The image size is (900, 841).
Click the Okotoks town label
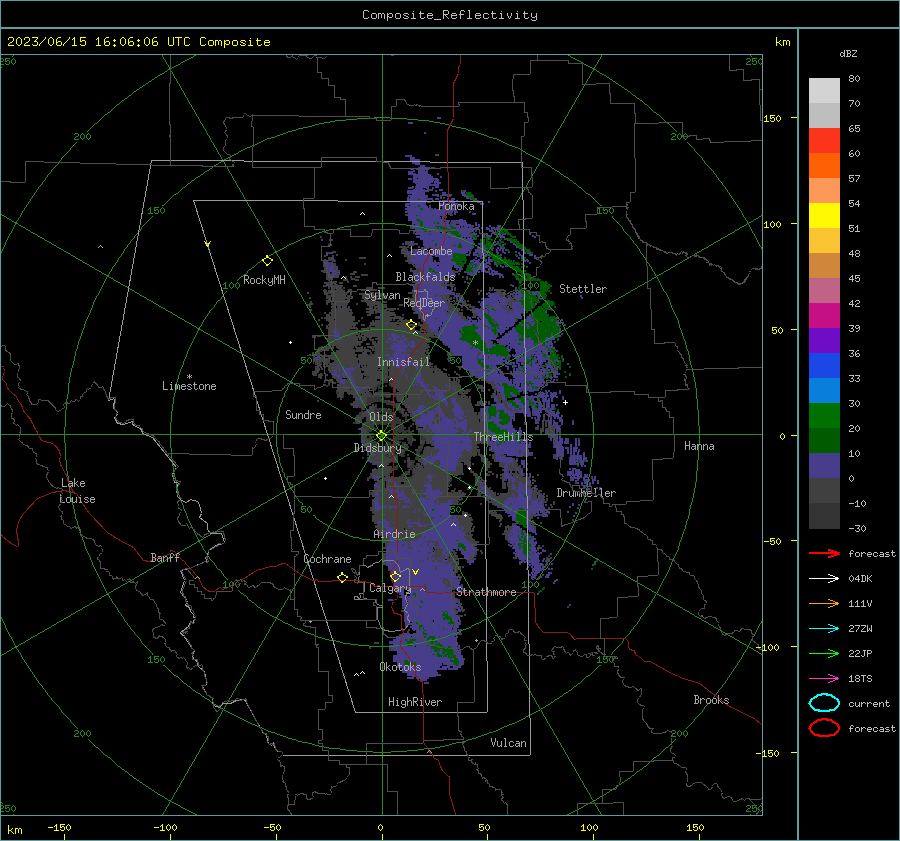400,667
